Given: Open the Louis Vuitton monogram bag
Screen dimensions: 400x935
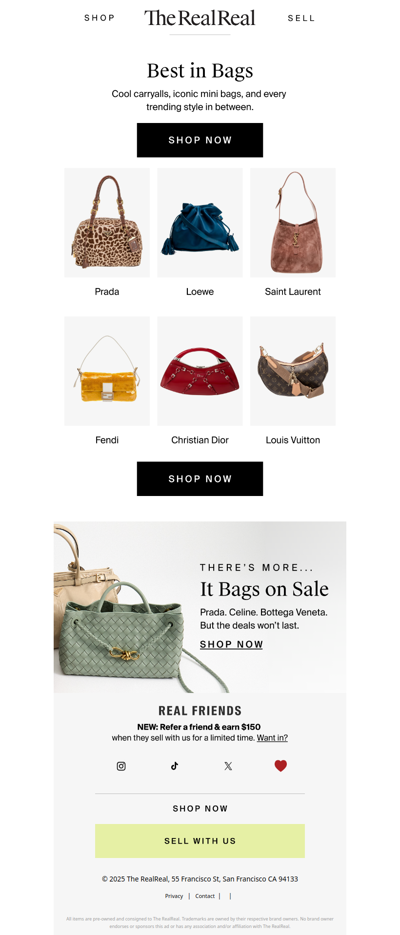Looking at the screenshot, I should click(293, 371).
